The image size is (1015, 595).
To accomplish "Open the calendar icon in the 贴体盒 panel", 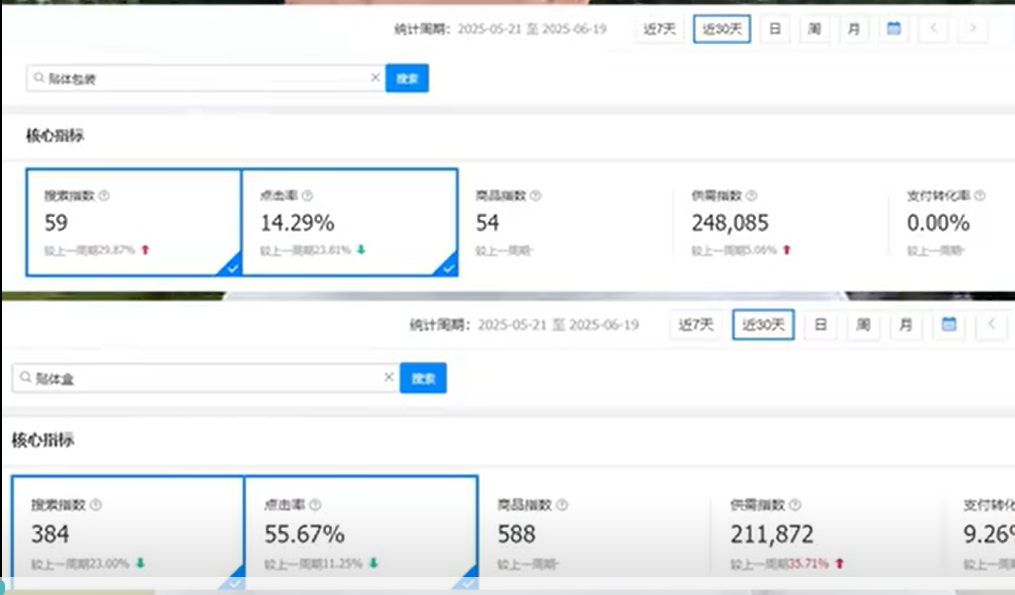I will pyautogui.click(x=949, y=325).
